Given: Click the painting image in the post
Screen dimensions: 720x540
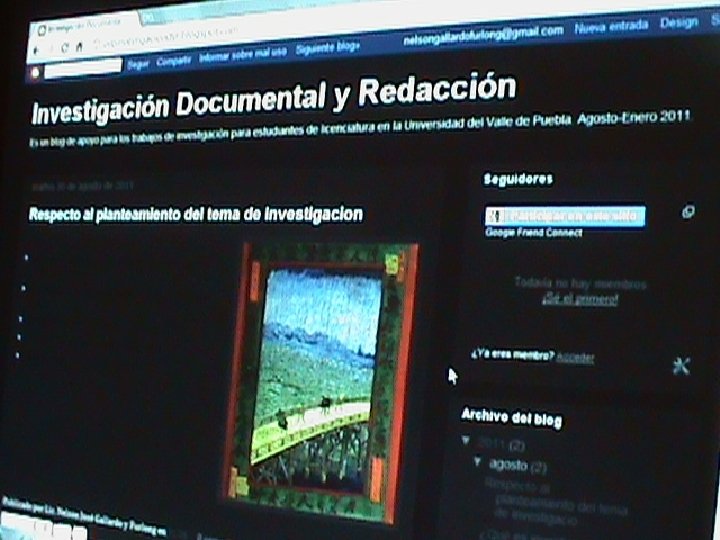Looking at the screenshot, I should (x=320, y=381).
